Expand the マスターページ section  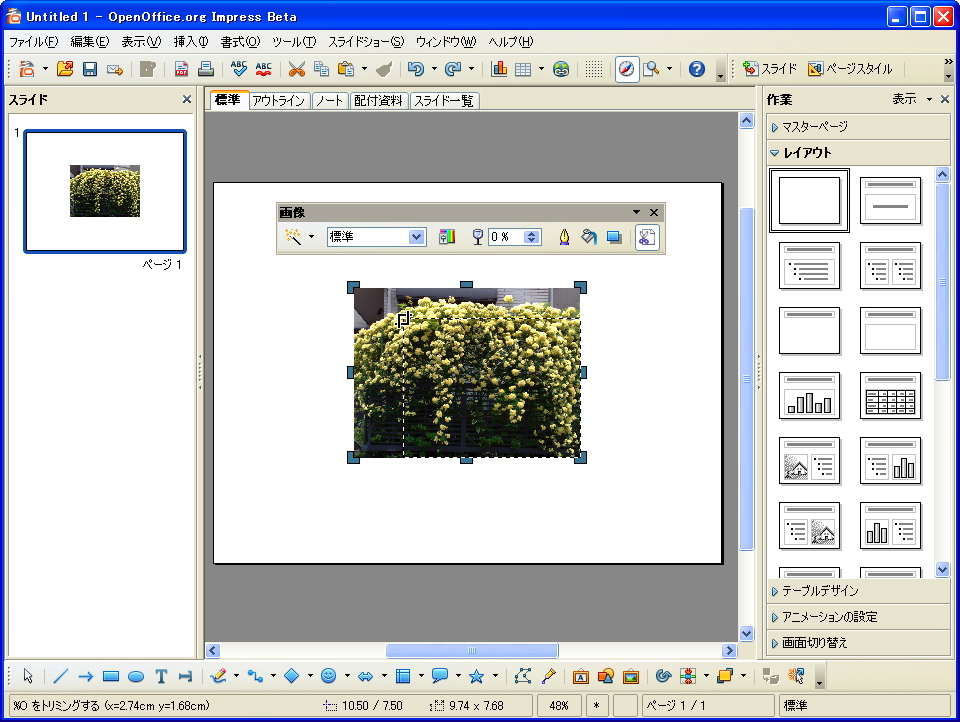coord(857,127)
